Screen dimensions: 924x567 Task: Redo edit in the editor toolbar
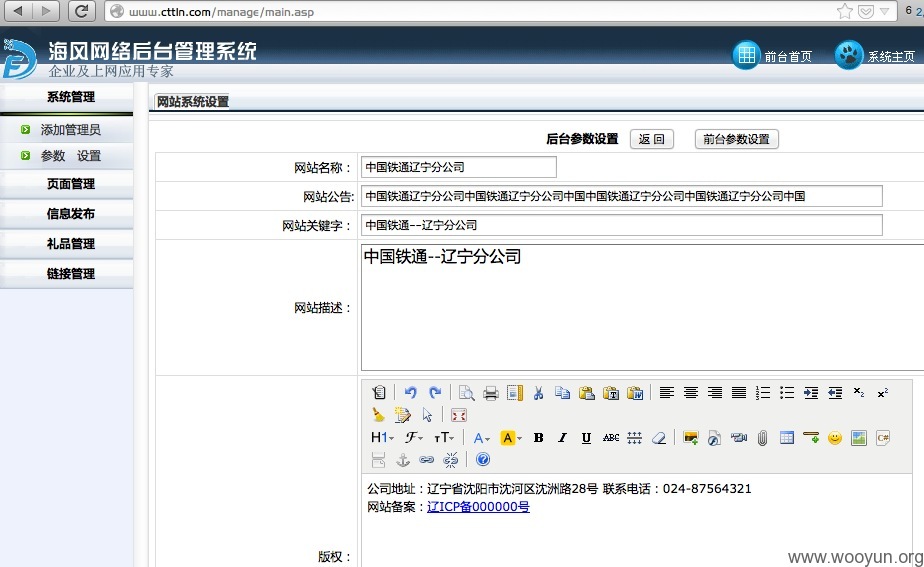pos(435,393)
